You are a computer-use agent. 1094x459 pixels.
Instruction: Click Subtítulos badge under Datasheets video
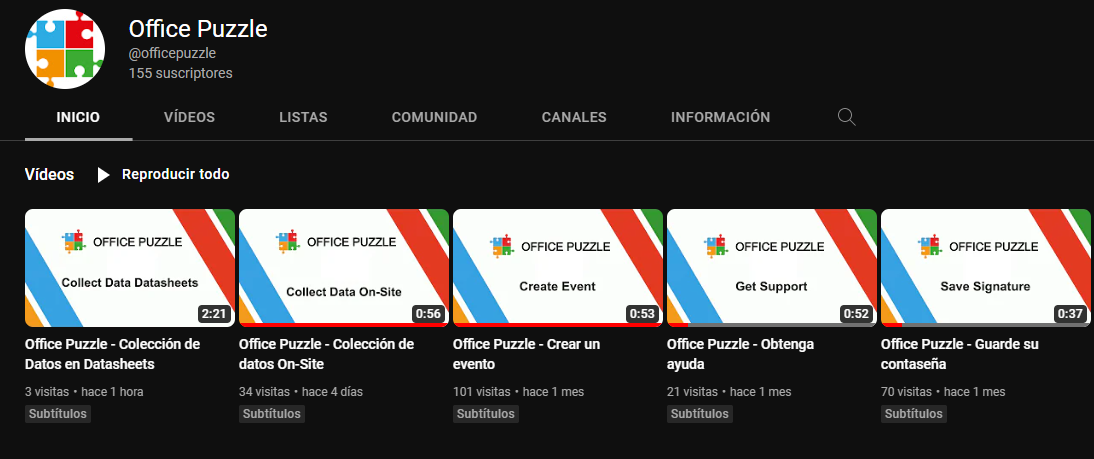tap(58, 414)
